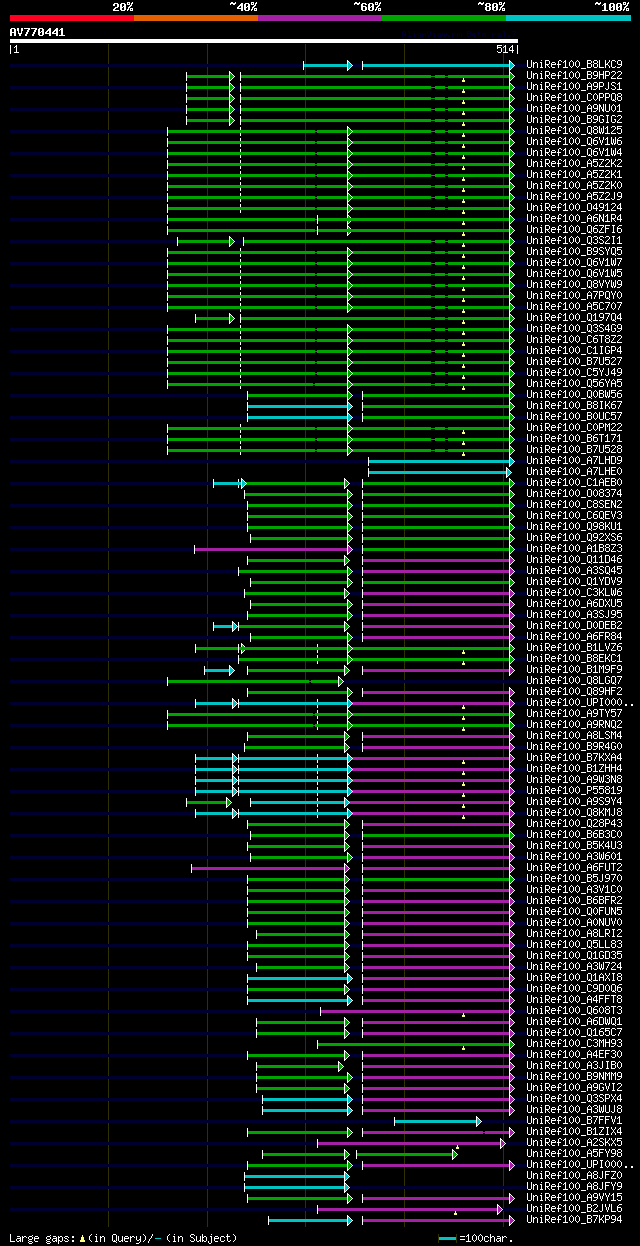Click the UniRef100_D0DEB2 label

pyautogui.click(x=574, y=625)
